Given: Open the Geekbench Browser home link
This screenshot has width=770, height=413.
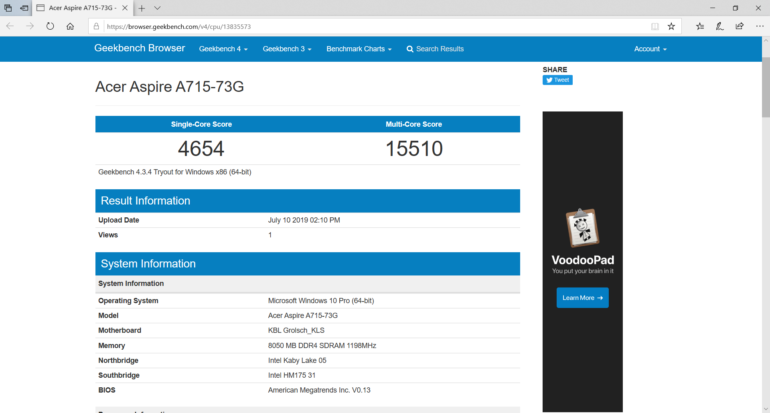Looking at the screenshot, I should click(139, 48).
